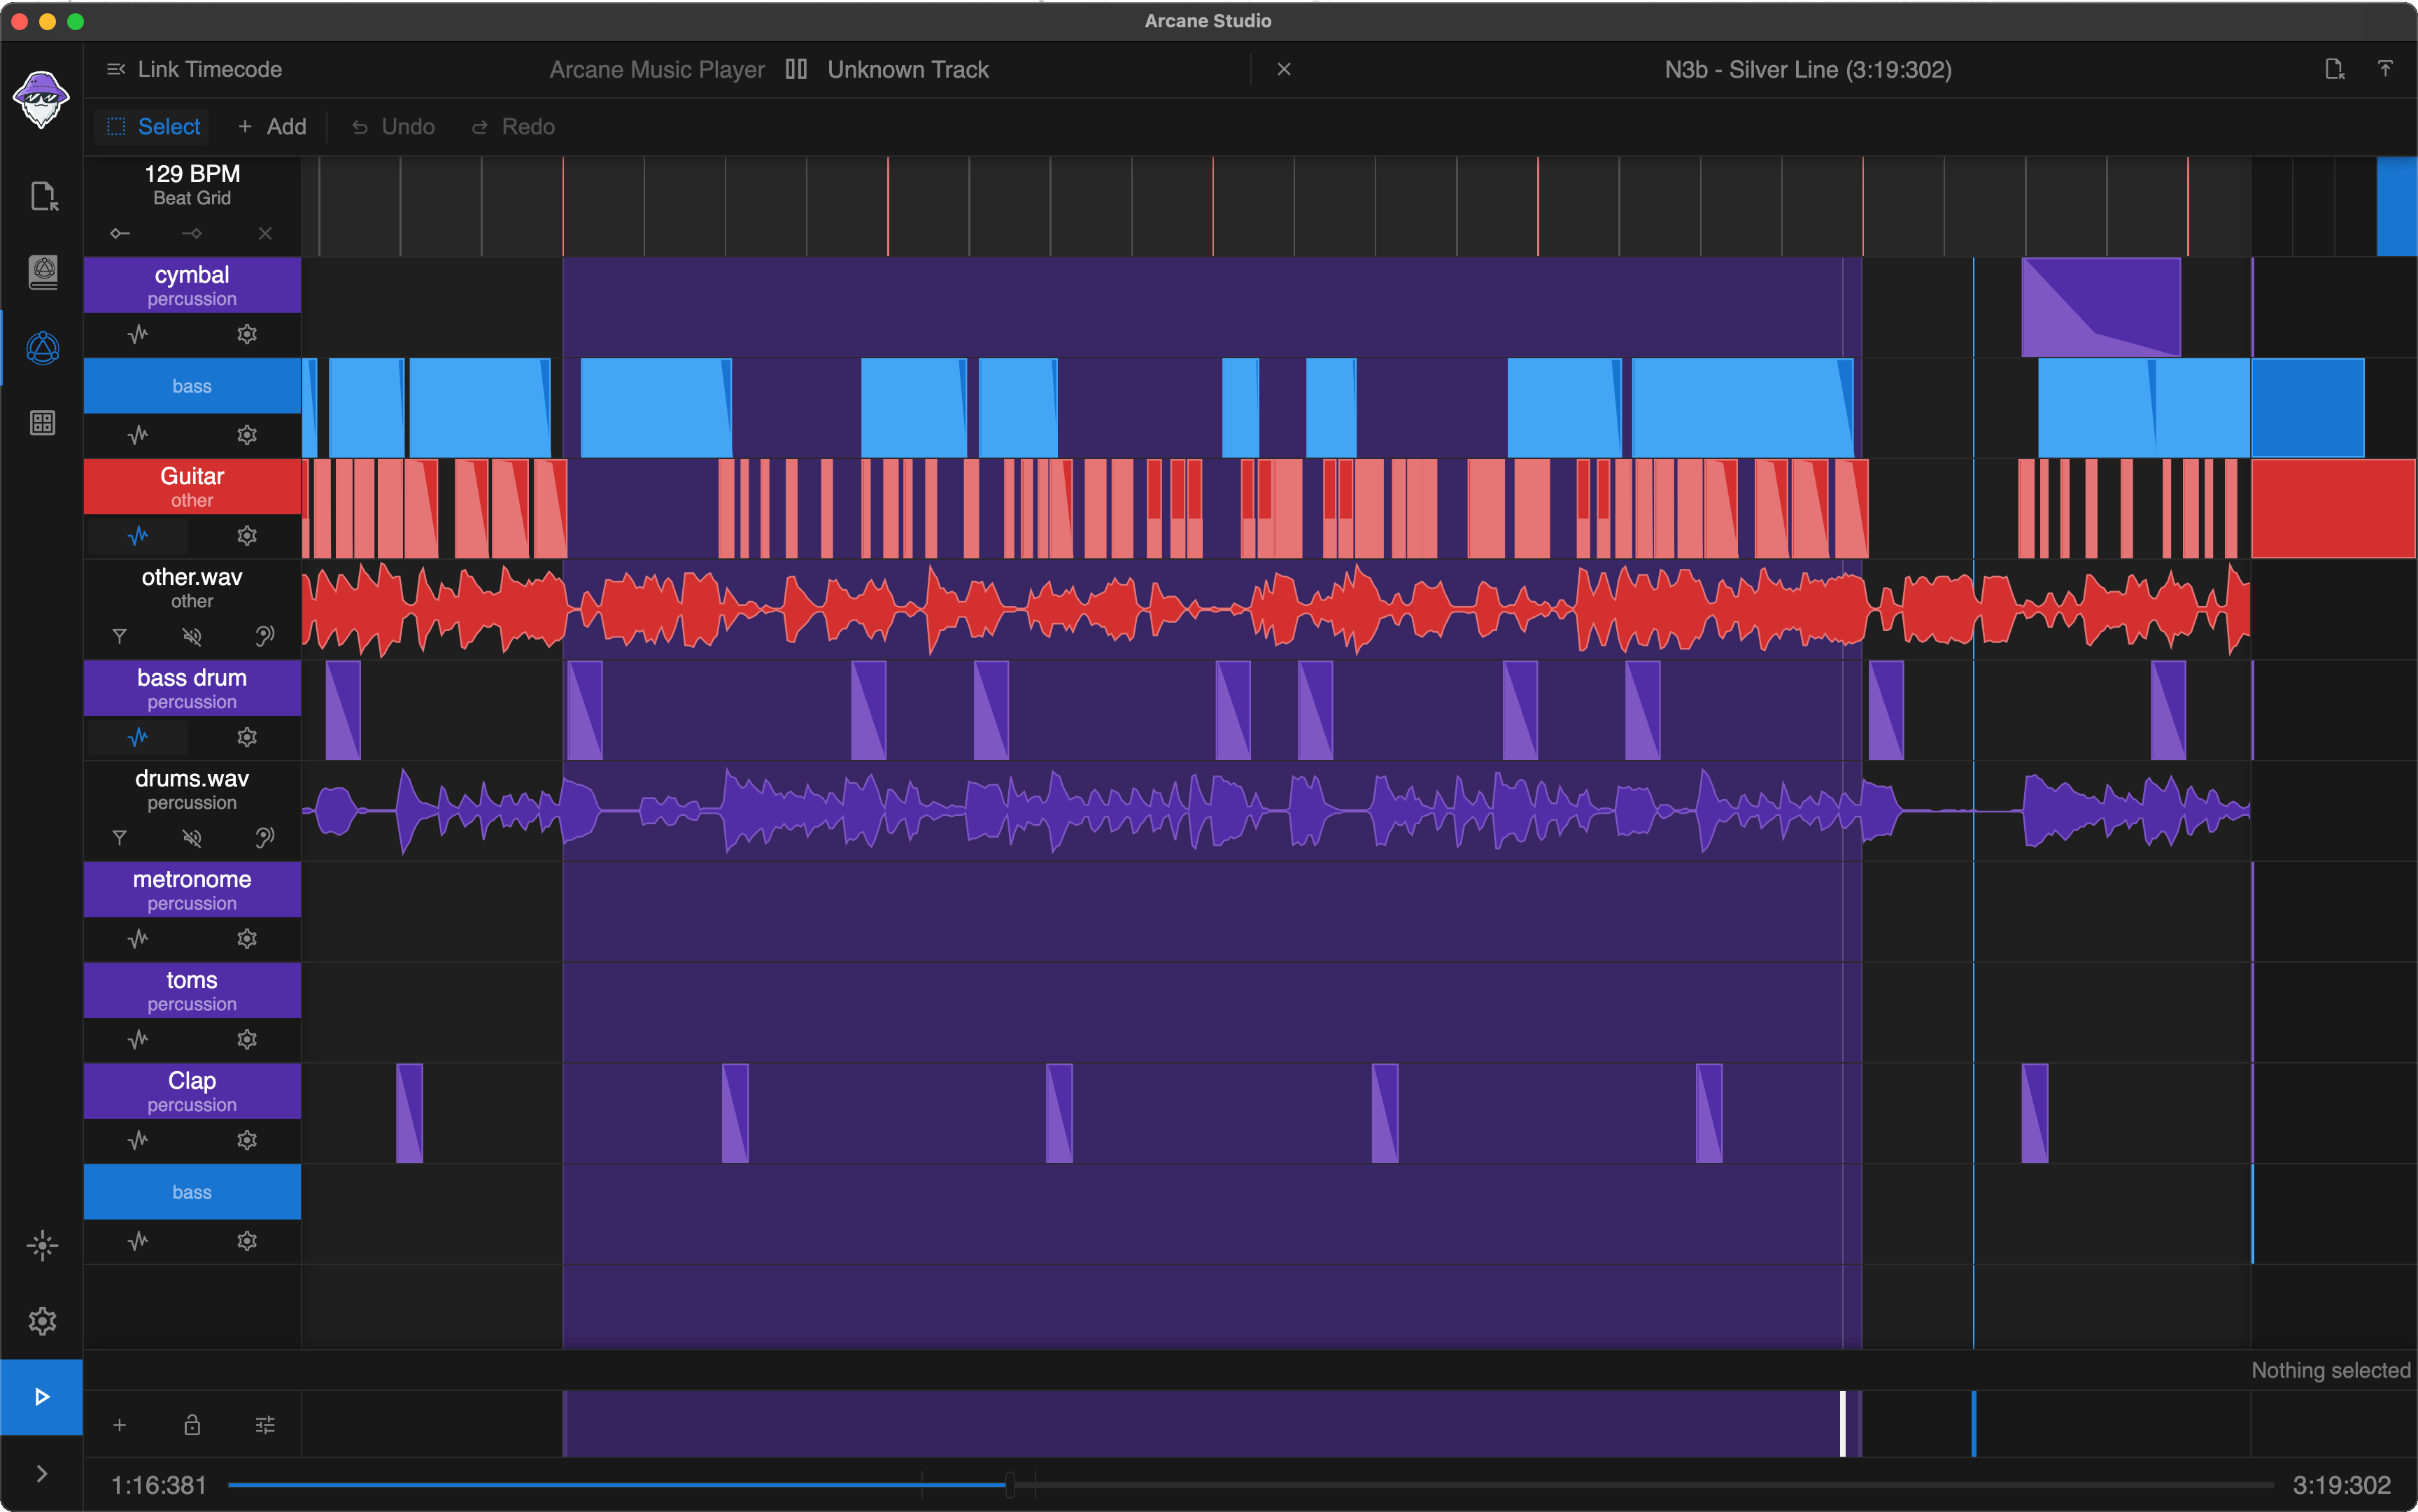Screen dimensions: 2418x1512
Task: Click the 129 BPM Beat Grid label
Action: (x=192, y=184)
